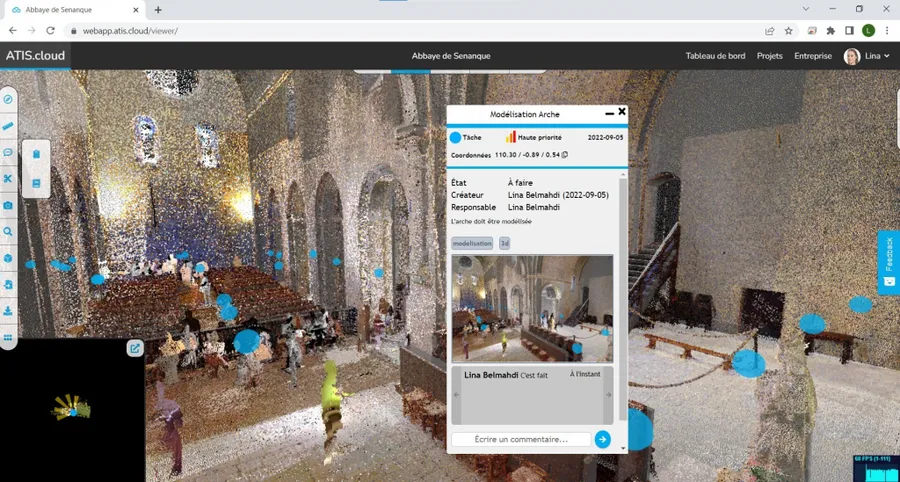Expand the Lina user dropdown
Image resolution: width=900 pixels, height=482 pixels.
(878, 56)
